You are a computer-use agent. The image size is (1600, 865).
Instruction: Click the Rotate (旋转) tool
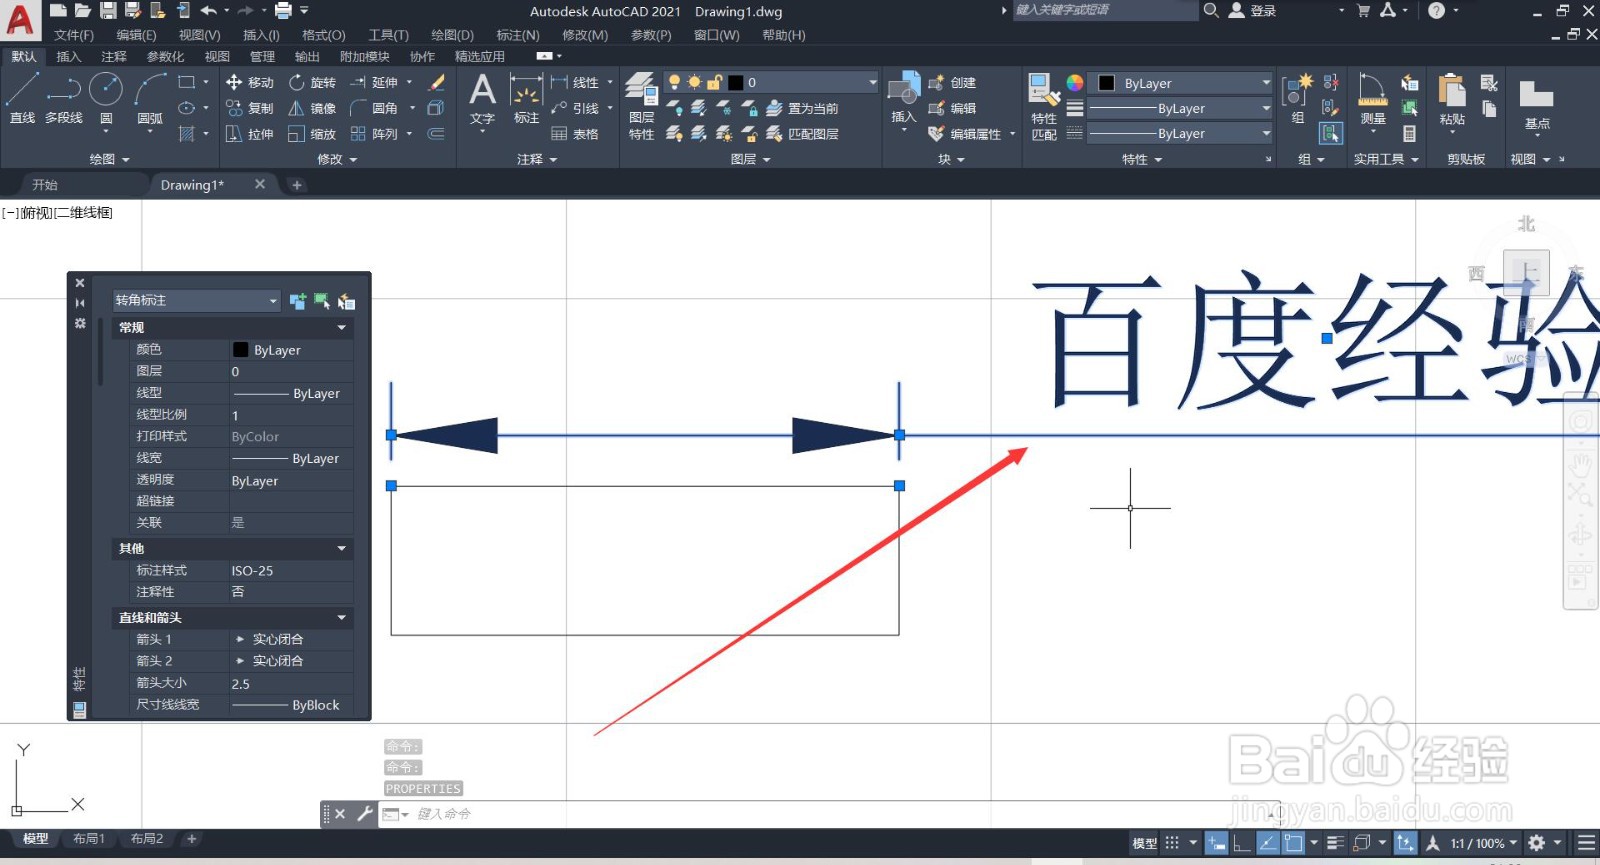pyautogui.click(x=312, y=82)
